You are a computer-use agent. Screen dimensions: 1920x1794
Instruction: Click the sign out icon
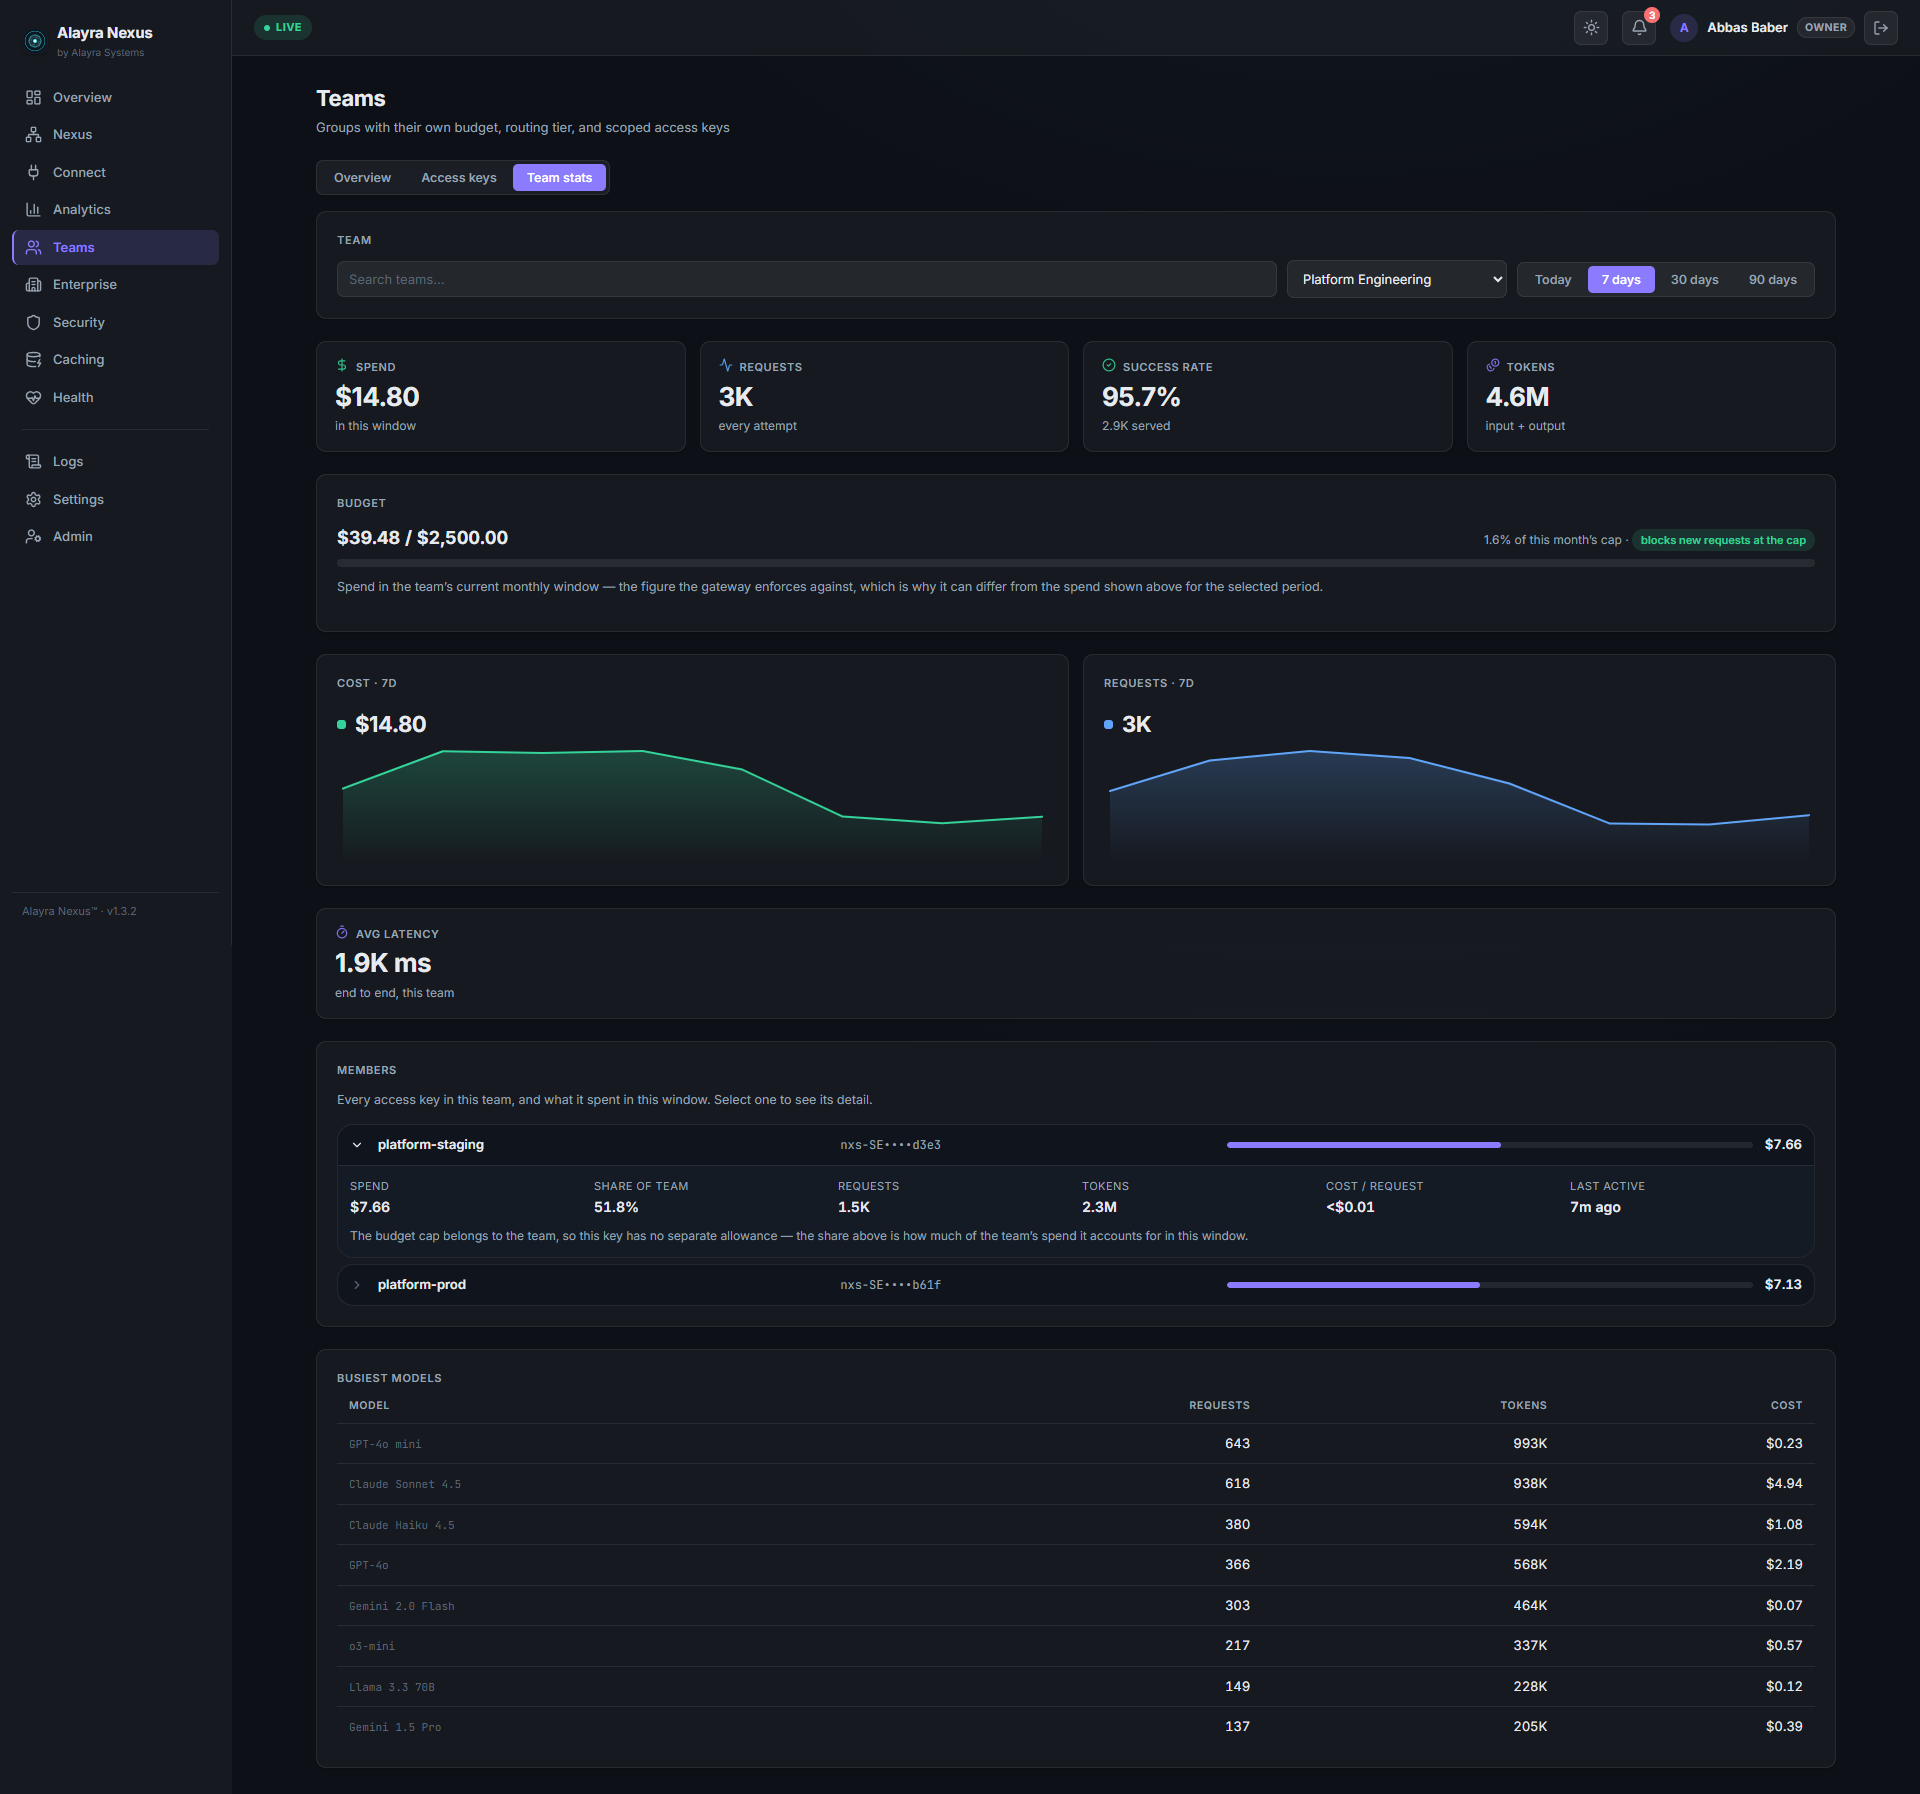click(1881, 28)
